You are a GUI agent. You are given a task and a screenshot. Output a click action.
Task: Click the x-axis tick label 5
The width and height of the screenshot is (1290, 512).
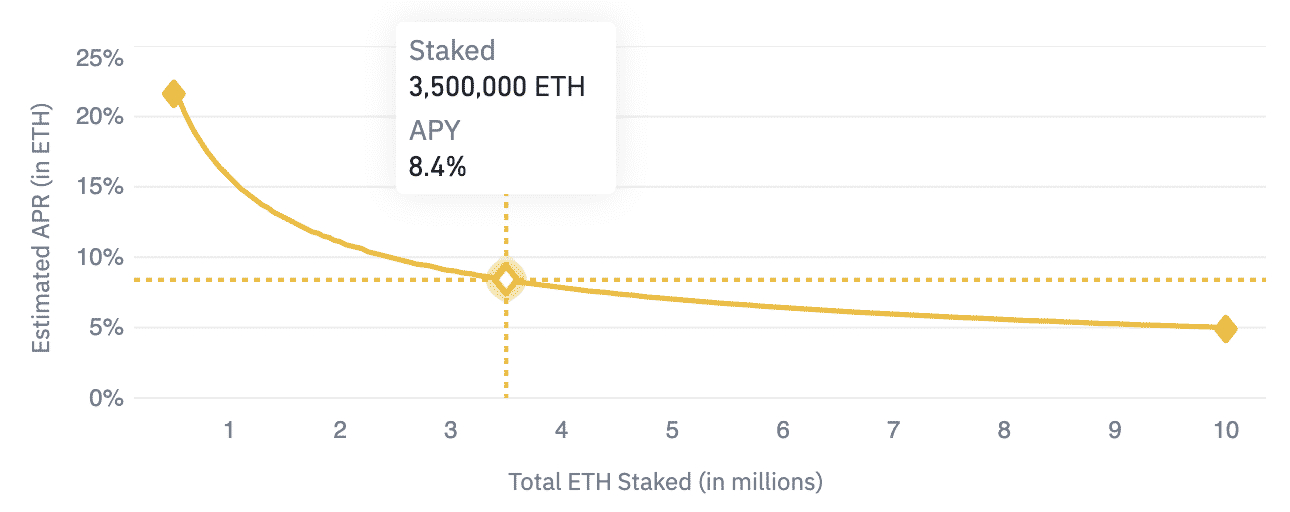click(672, 430)
